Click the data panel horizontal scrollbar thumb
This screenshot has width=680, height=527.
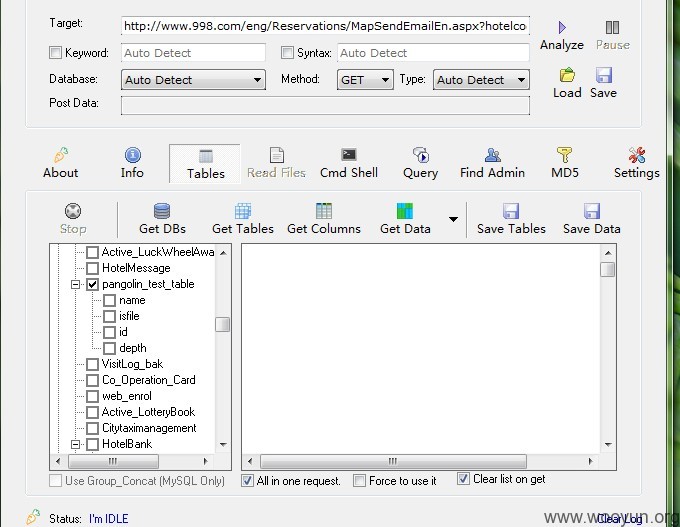click(x=393, y=461)
